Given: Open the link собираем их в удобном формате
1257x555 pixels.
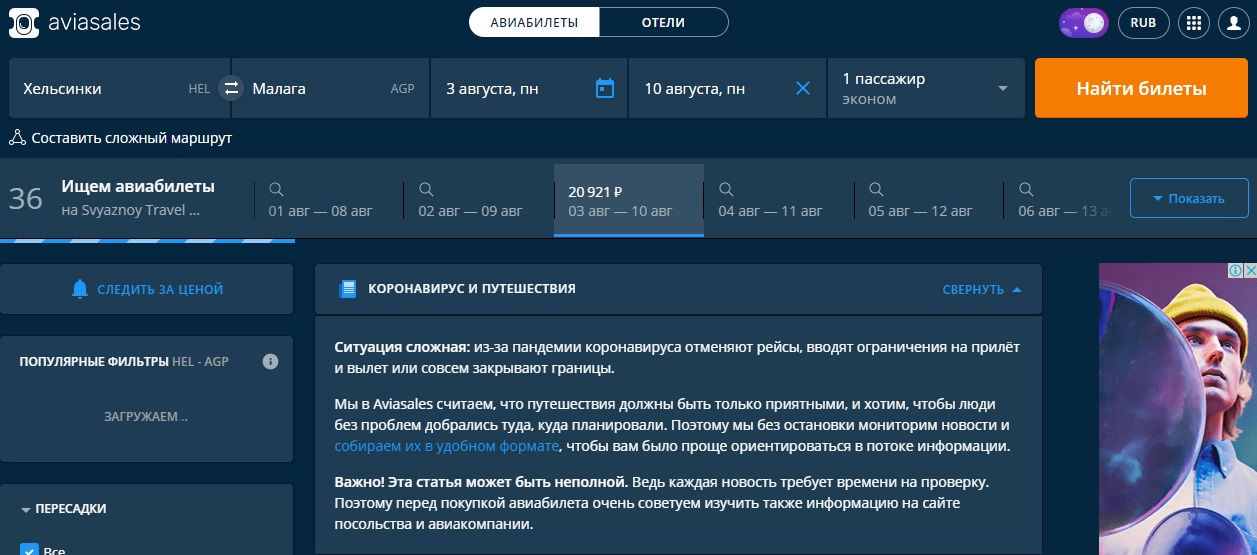Looking at the screenshot, I should 447,446.
